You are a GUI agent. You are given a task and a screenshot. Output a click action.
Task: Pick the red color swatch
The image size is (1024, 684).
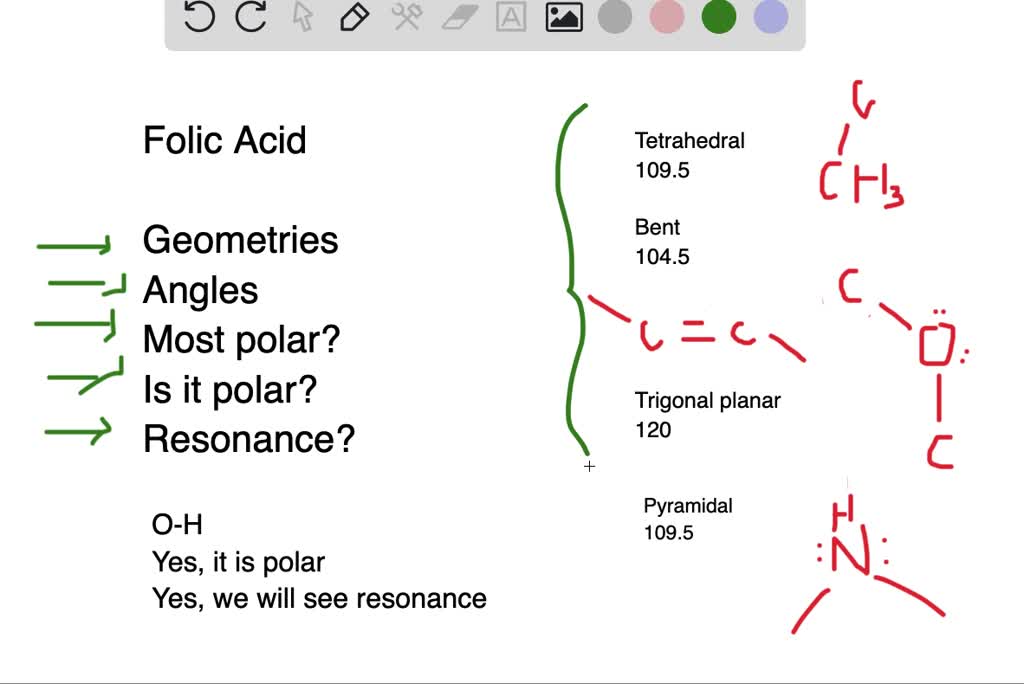point(666,17)
